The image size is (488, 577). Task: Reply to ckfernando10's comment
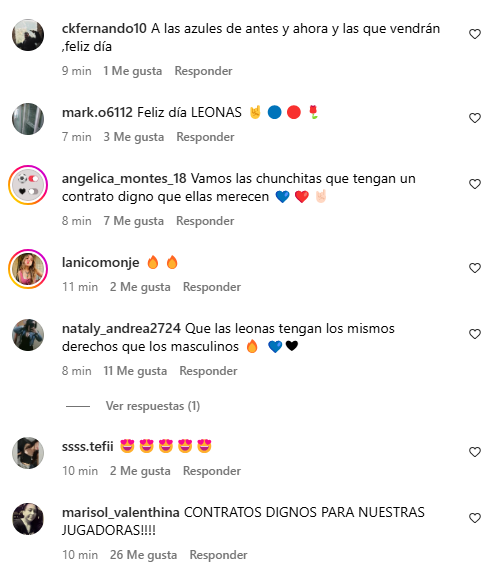203,71
